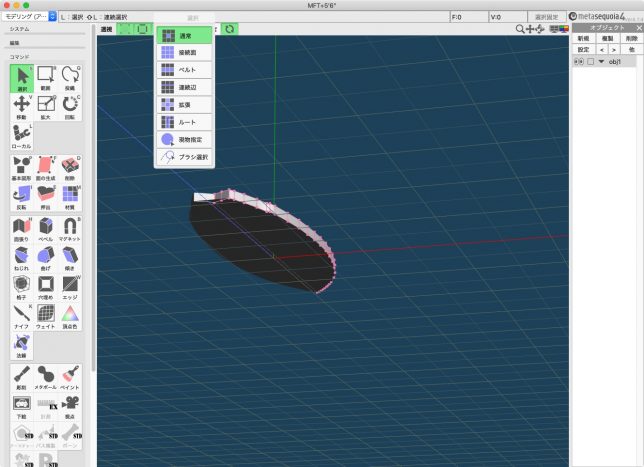The height and width of the screenshot is (467, 644).
Task: Open the モデリング mode dropdown
Action: click(29, 16)
